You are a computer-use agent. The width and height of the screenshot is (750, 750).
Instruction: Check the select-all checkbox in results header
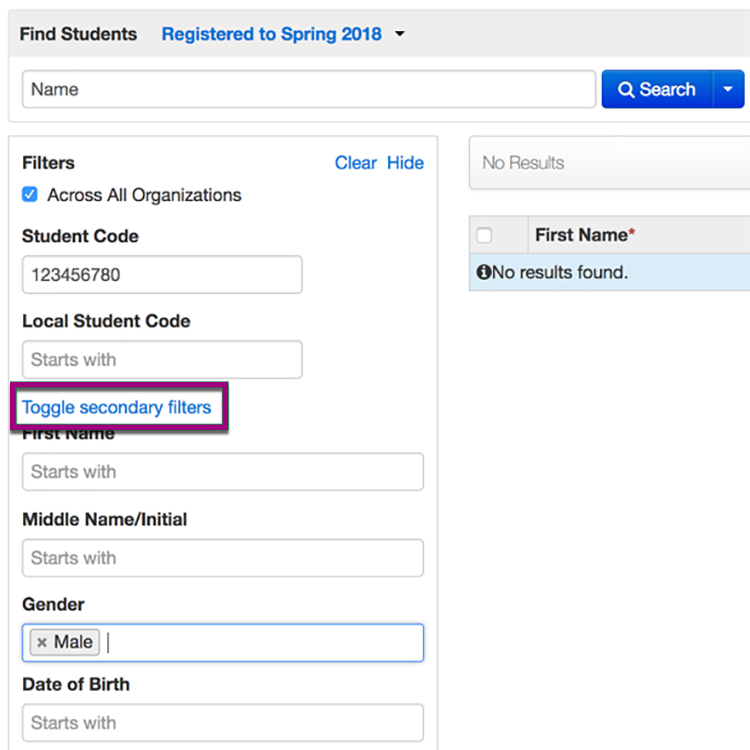point(485,236)
